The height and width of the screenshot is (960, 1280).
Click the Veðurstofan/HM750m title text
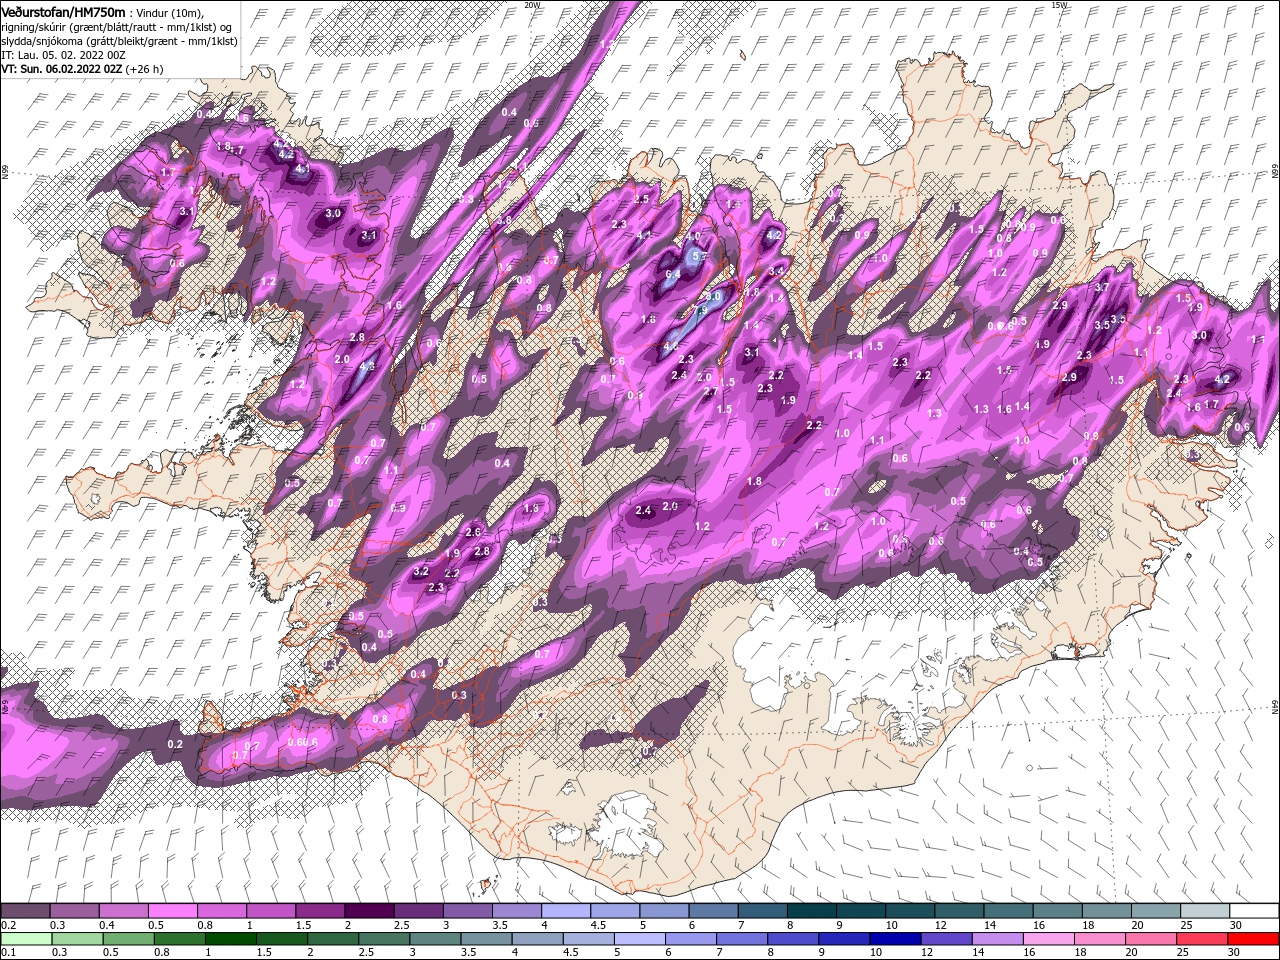point(63,11)
